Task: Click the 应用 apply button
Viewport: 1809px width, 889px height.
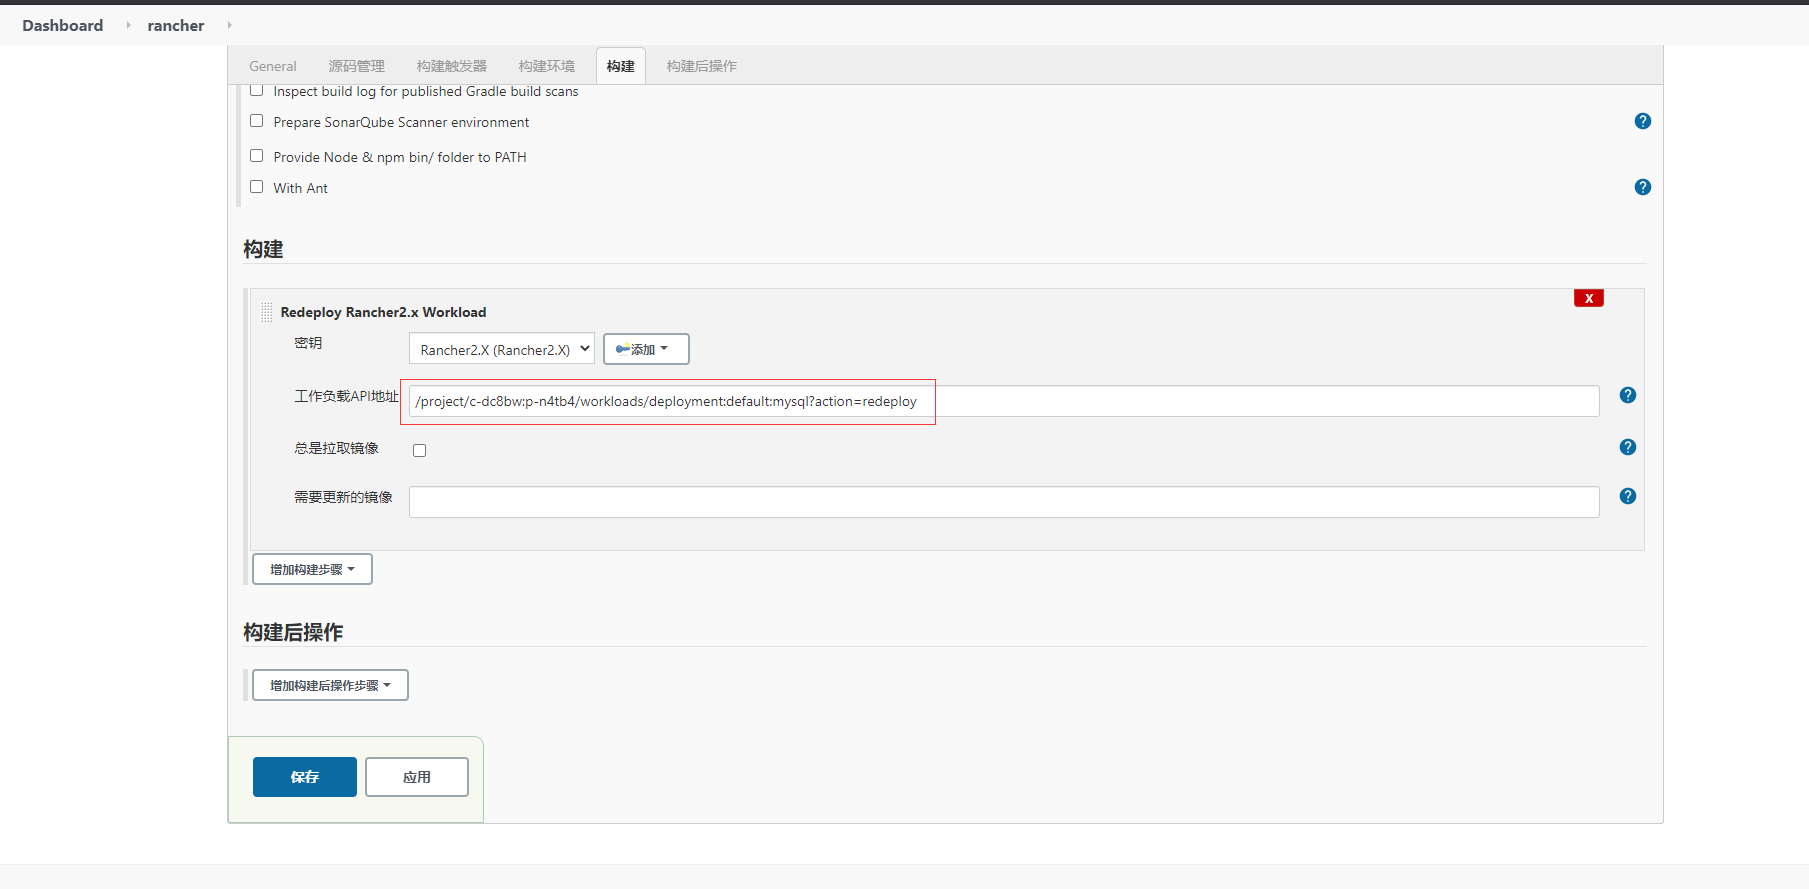Action: (417, 777)
